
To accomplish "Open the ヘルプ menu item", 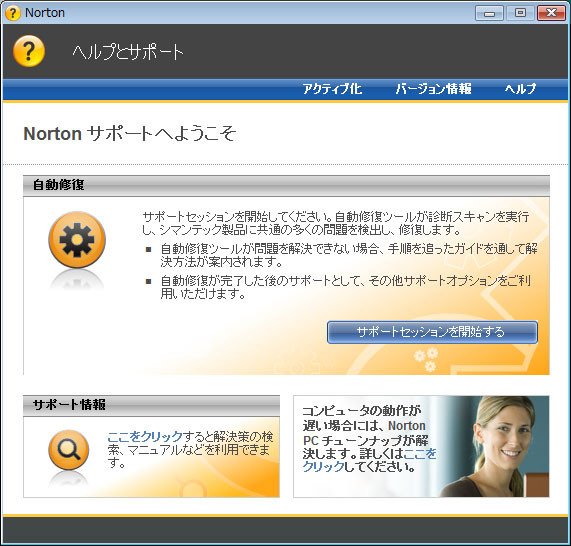I will pos(520,89).
